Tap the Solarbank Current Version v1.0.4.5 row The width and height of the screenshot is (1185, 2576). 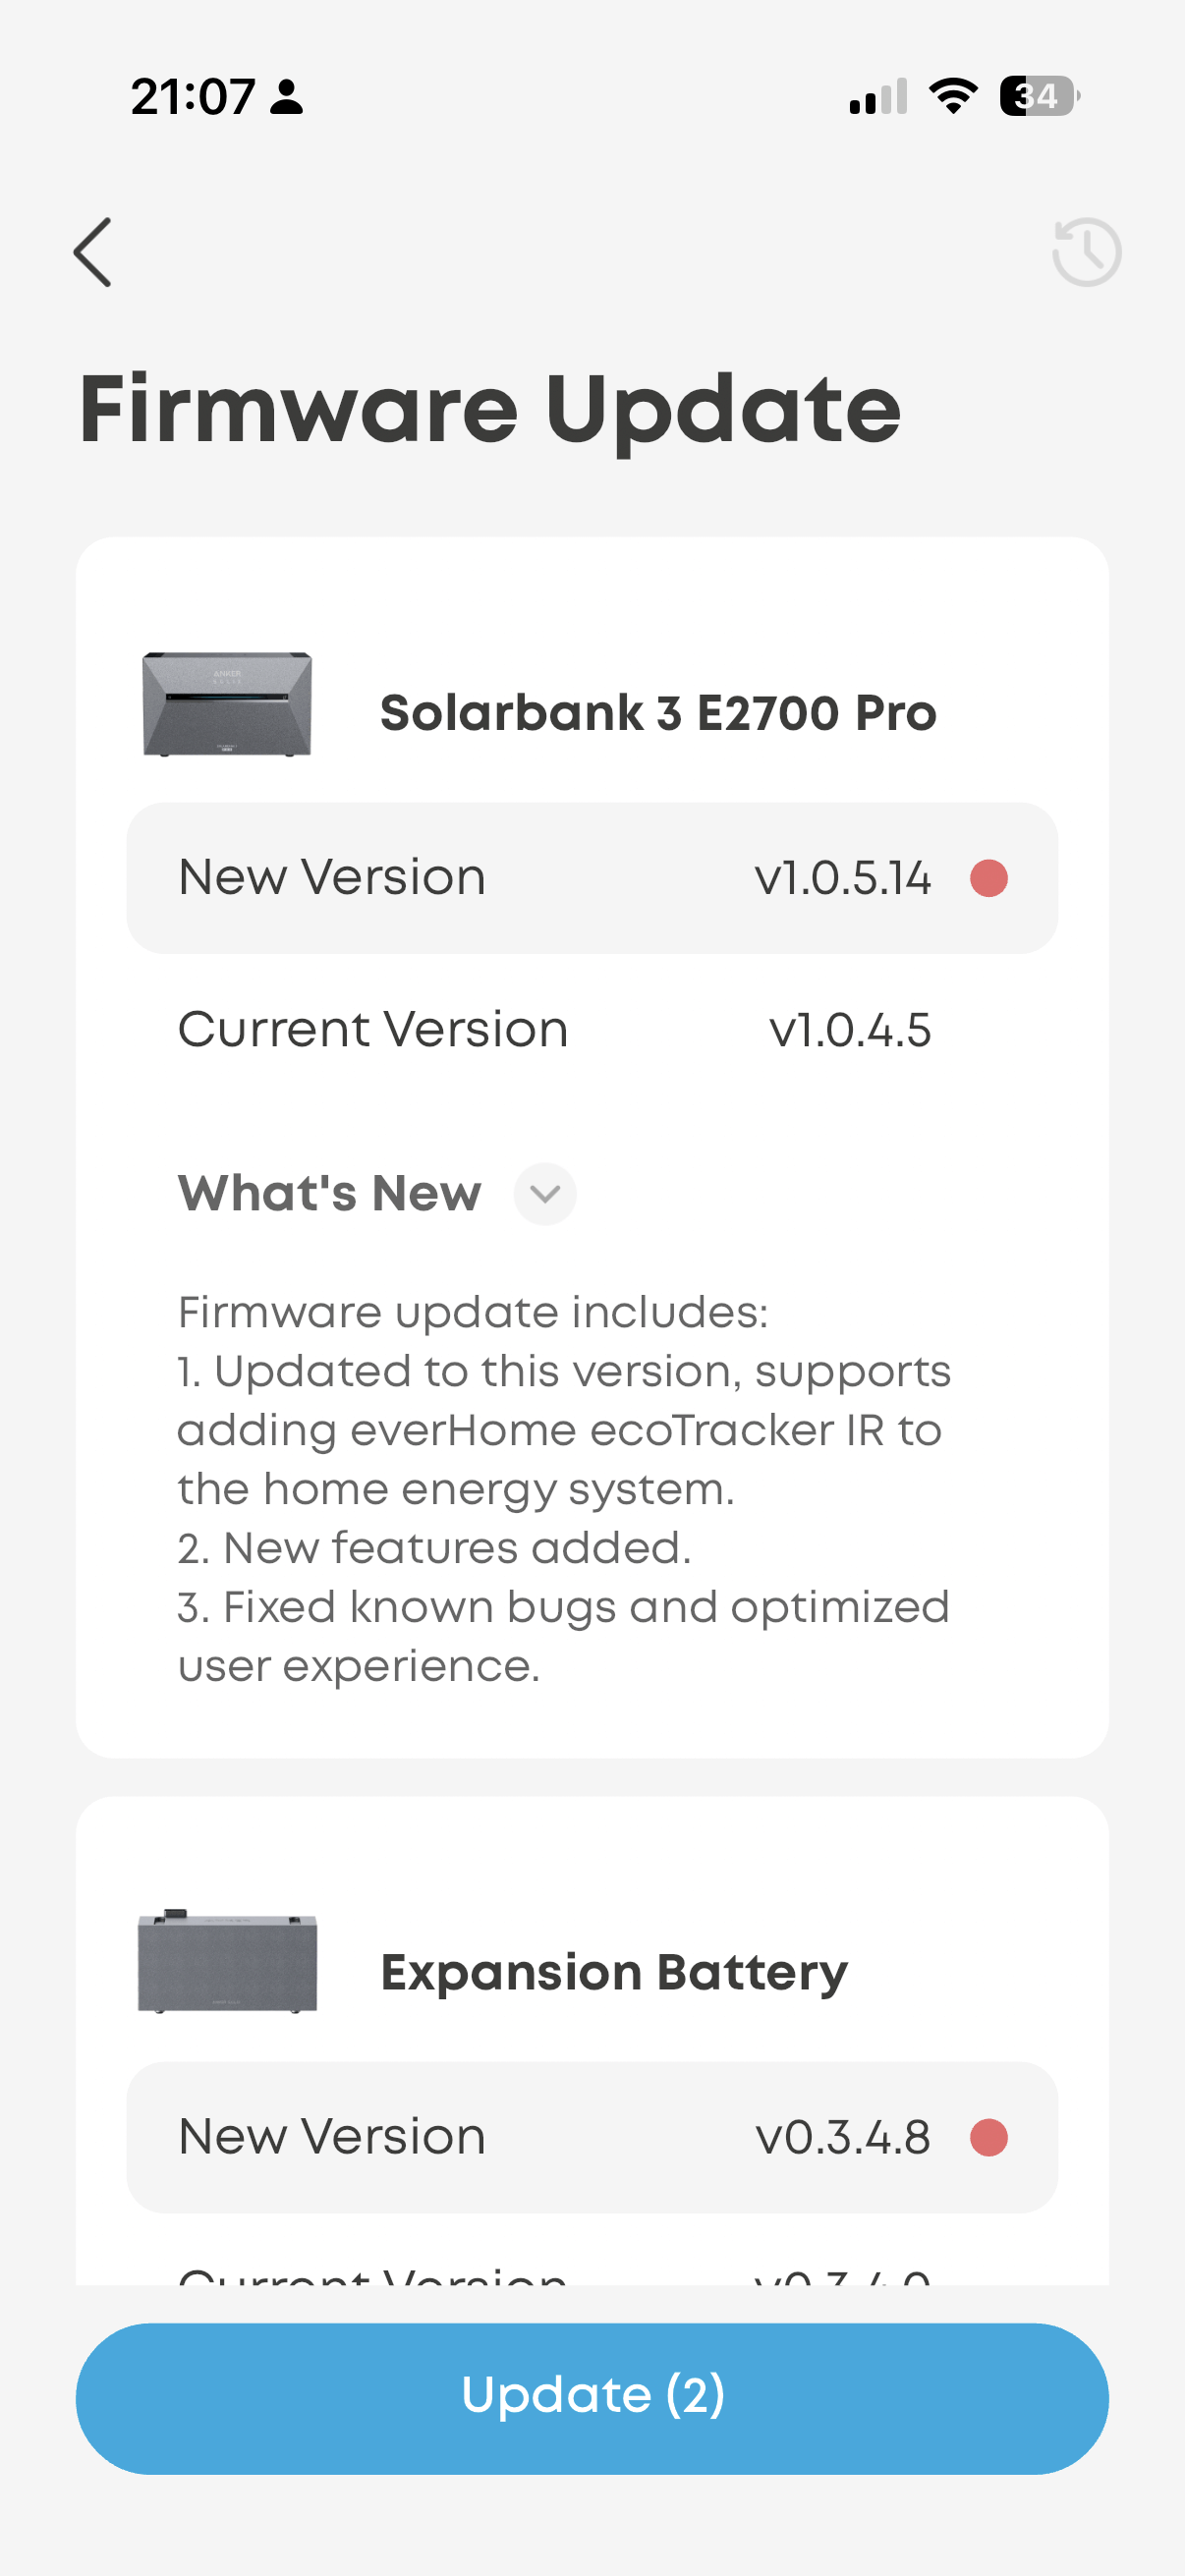point(592,1029)
